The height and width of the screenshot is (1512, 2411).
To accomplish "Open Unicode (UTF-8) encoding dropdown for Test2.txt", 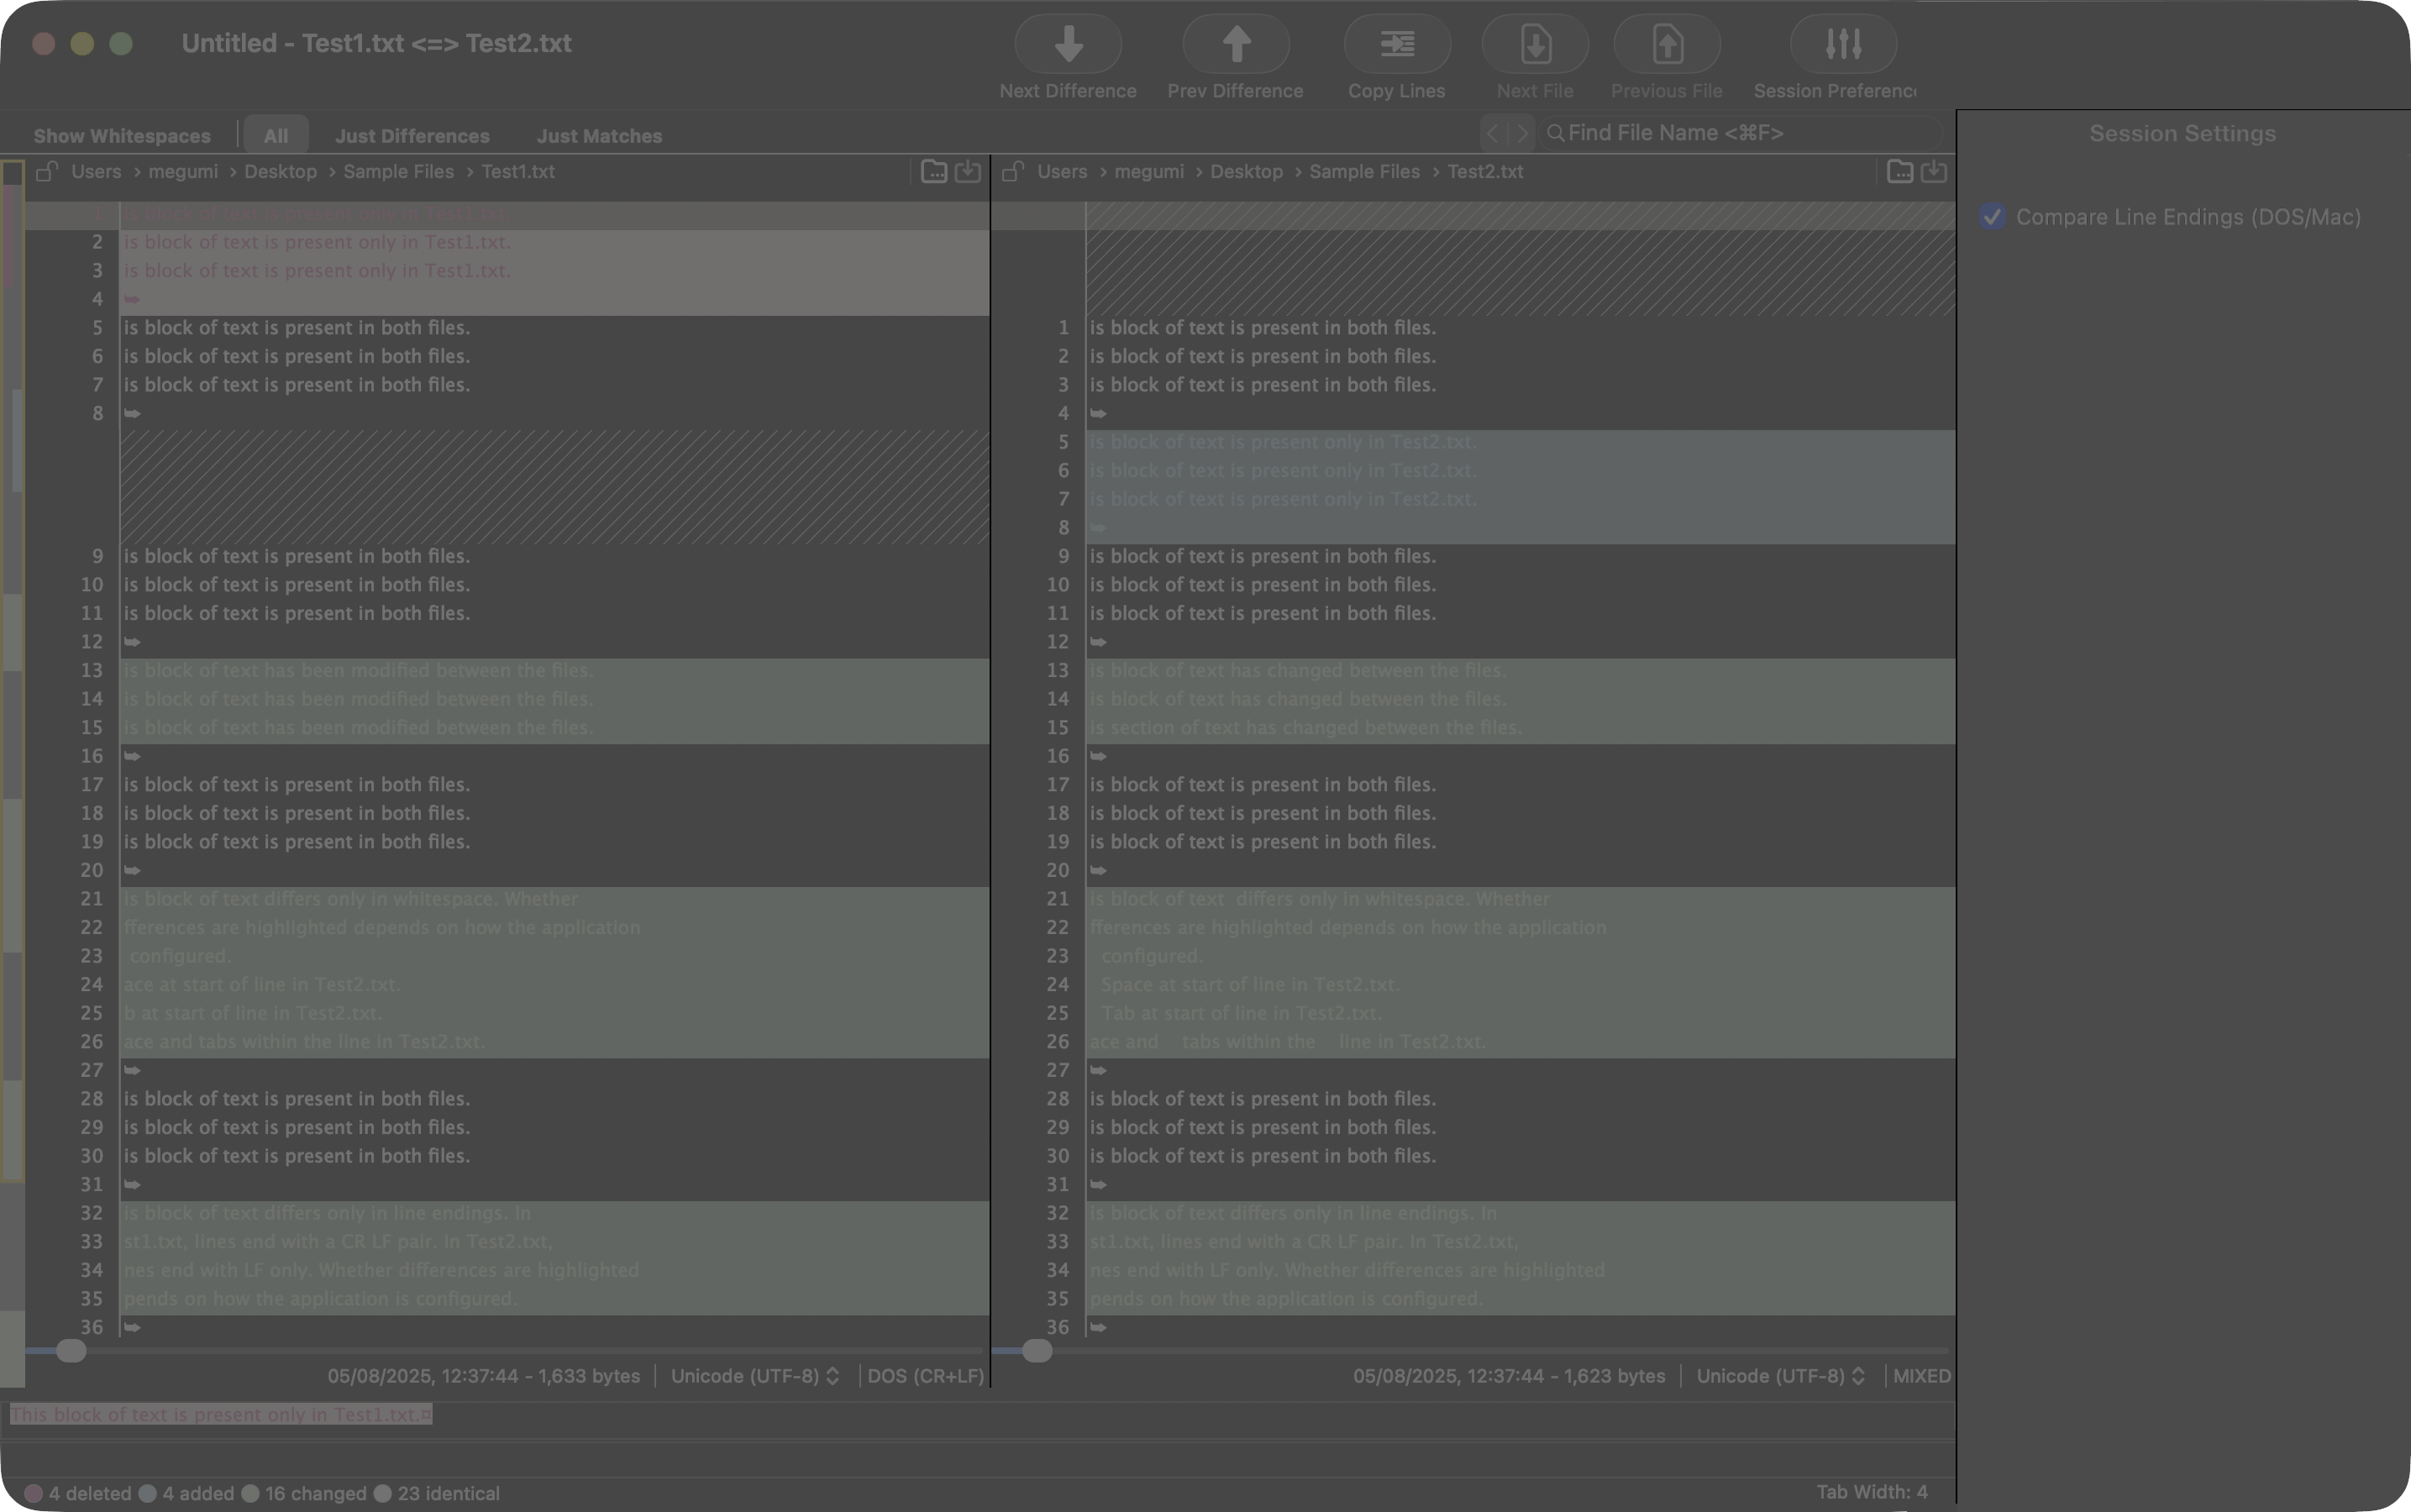I will click(x=1781, y=1376).
